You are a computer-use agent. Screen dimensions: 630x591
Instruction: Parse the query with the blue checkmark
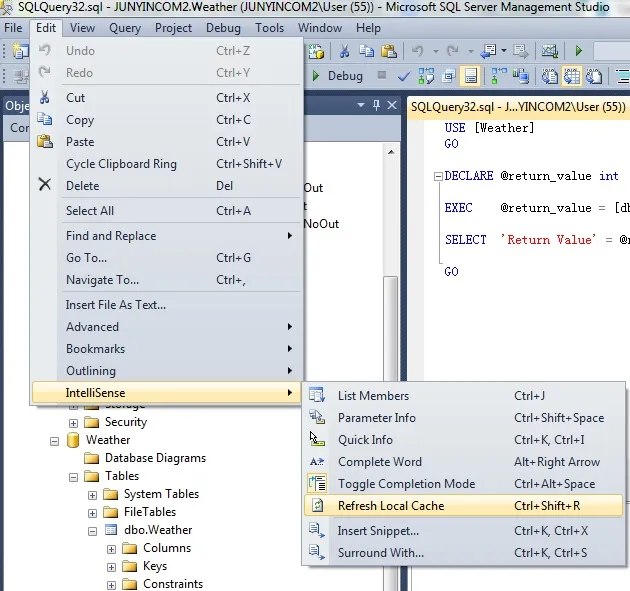(404, 76)
